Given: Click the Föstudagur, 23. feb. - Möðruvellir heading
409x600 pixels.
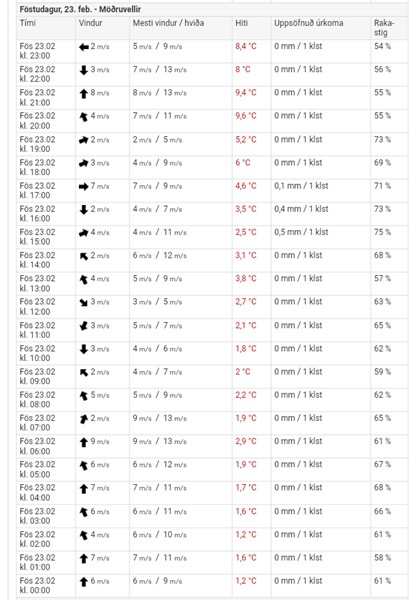Looking at the screenshot, I should point(80,9).
